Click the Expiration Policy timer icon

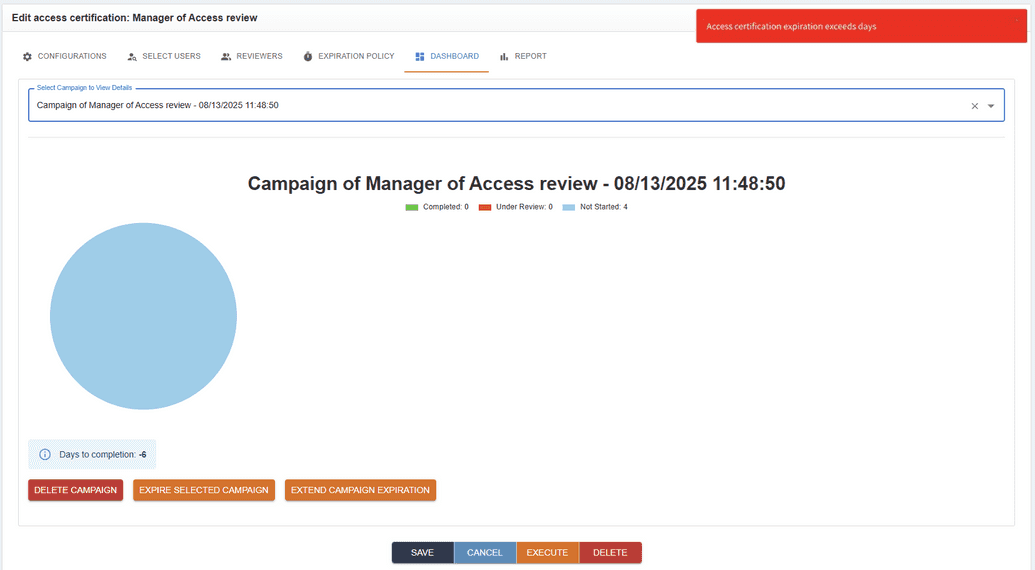308,57
